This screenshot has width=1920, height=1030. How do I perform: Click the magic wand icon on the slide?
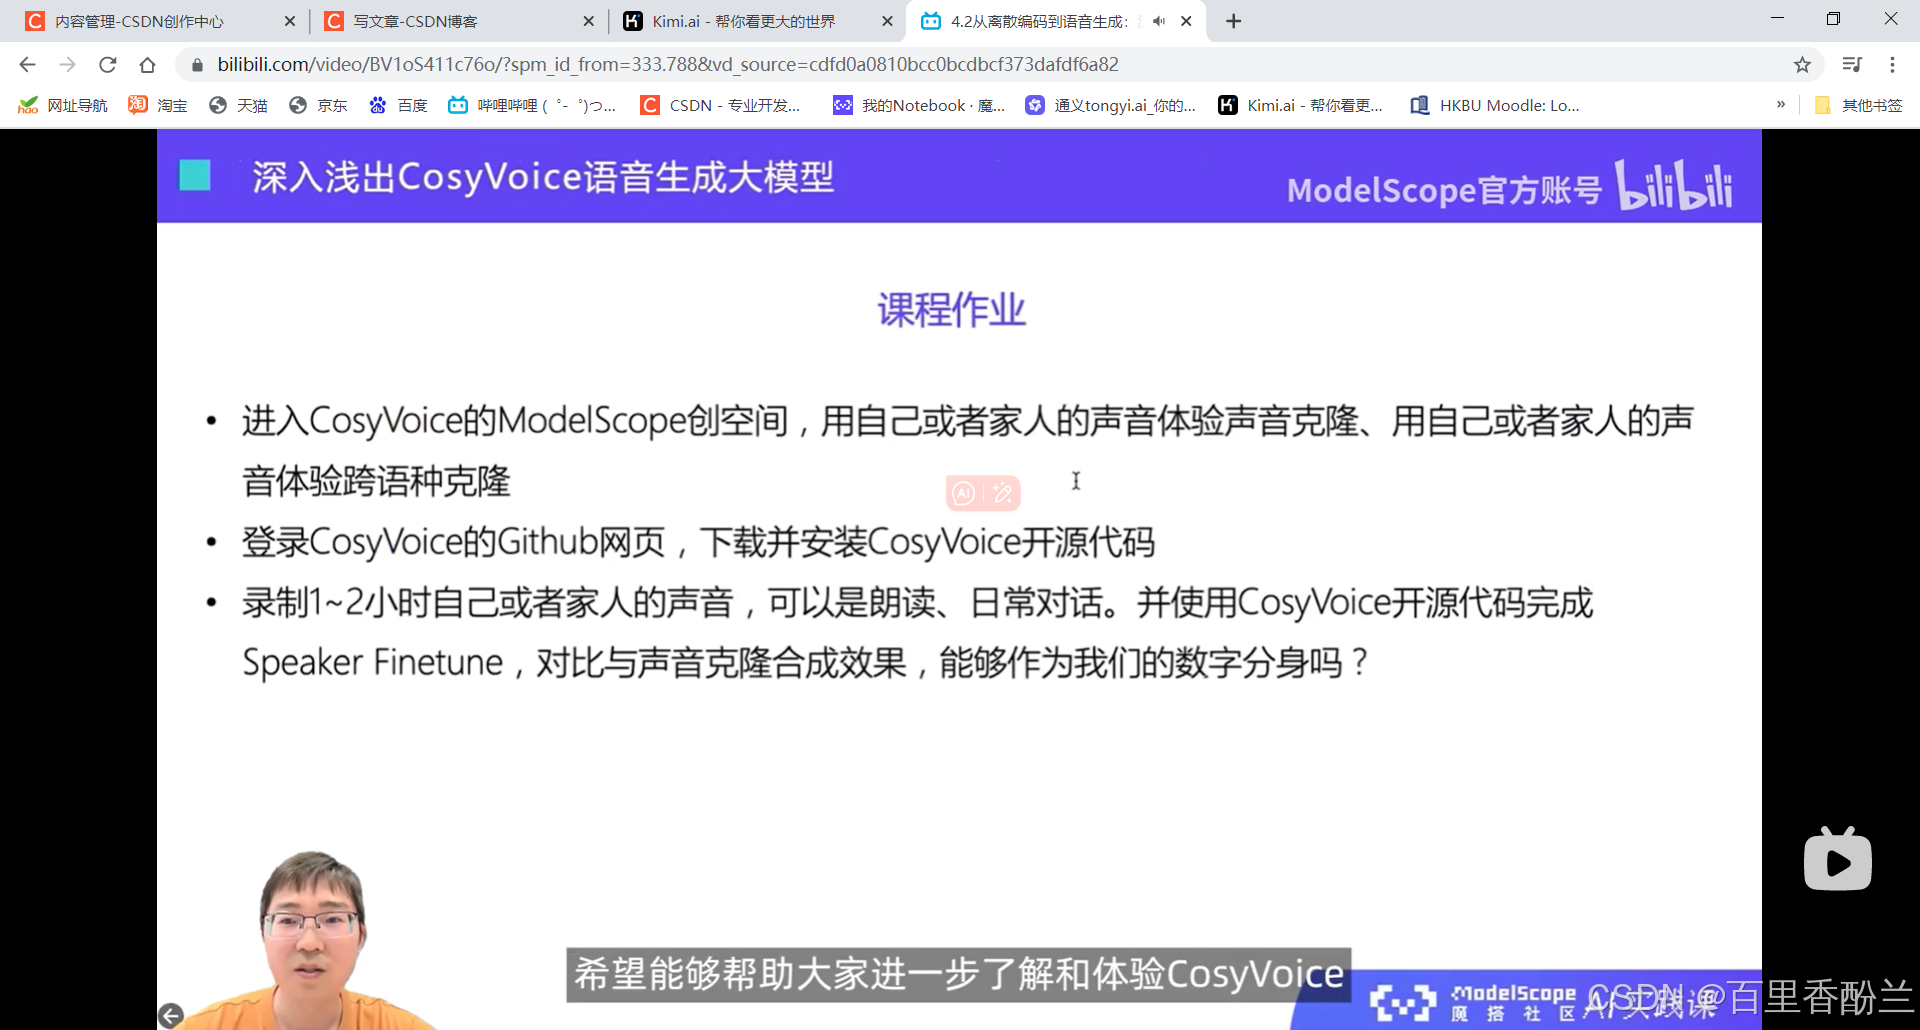pyautogui.click(x=1003, y=493)
